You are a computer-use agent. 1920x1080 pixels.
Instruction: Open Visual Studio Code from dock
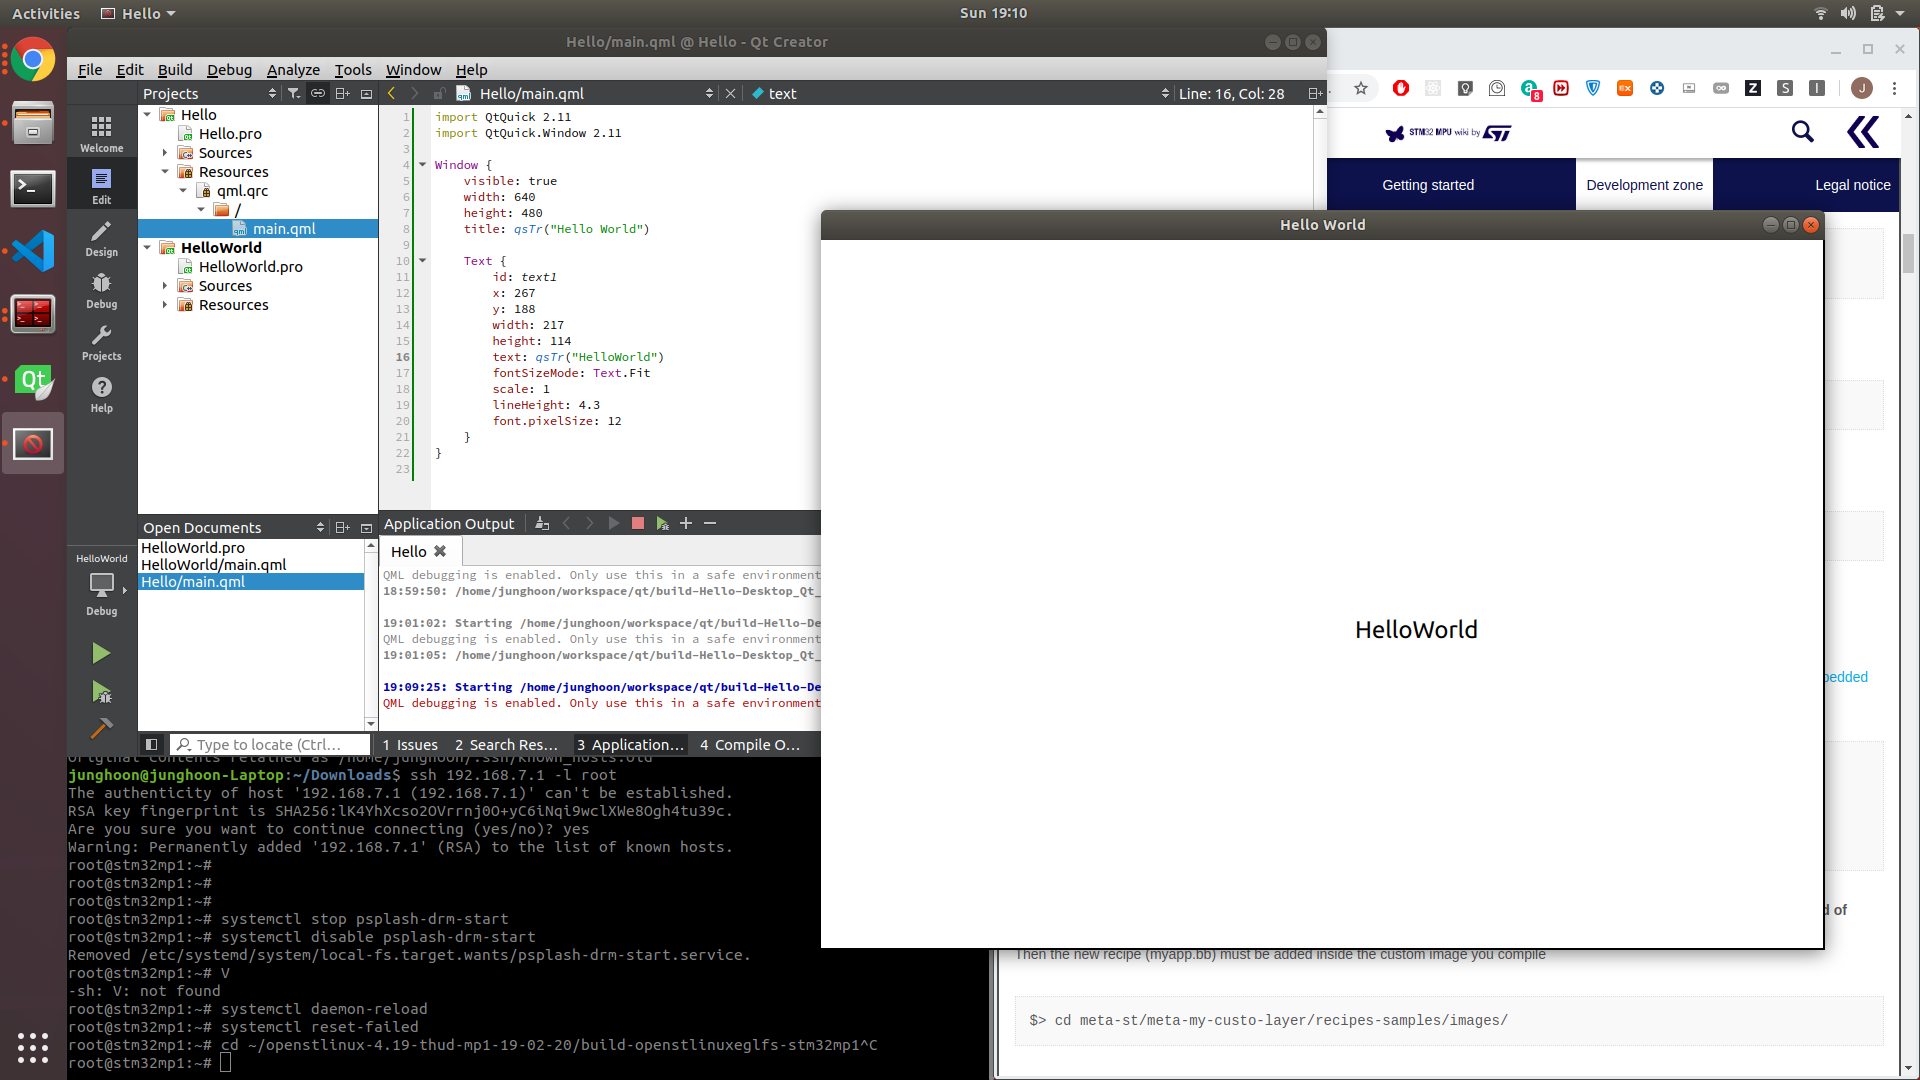(33, 251)
